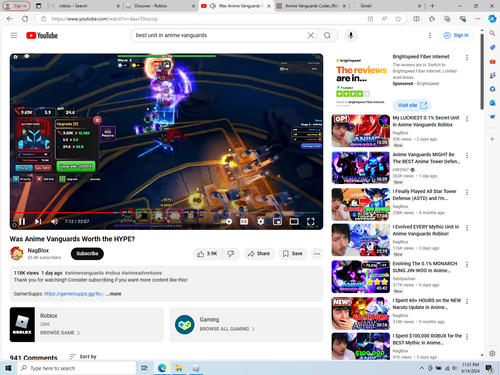The image size is (500, 375).
Task: Open a new browser tab
Action: click(x=432, y=6)
